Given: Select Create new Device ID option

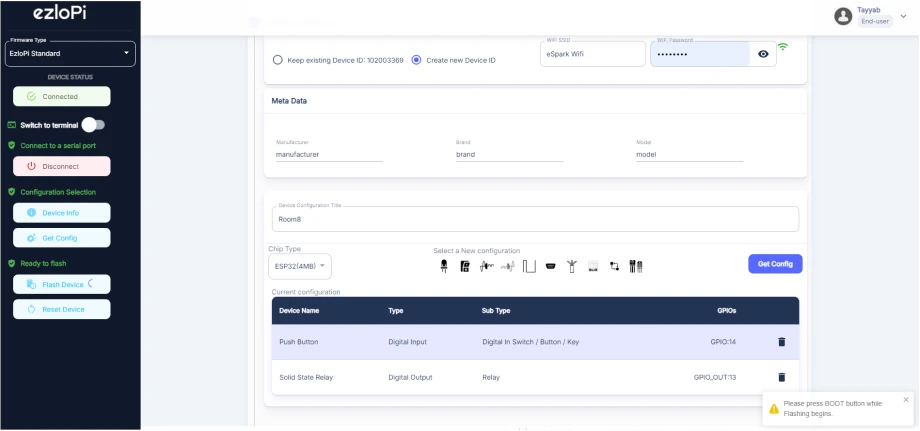Looking at the screenshot, I should pyautogui.click(x=417, y=60).
